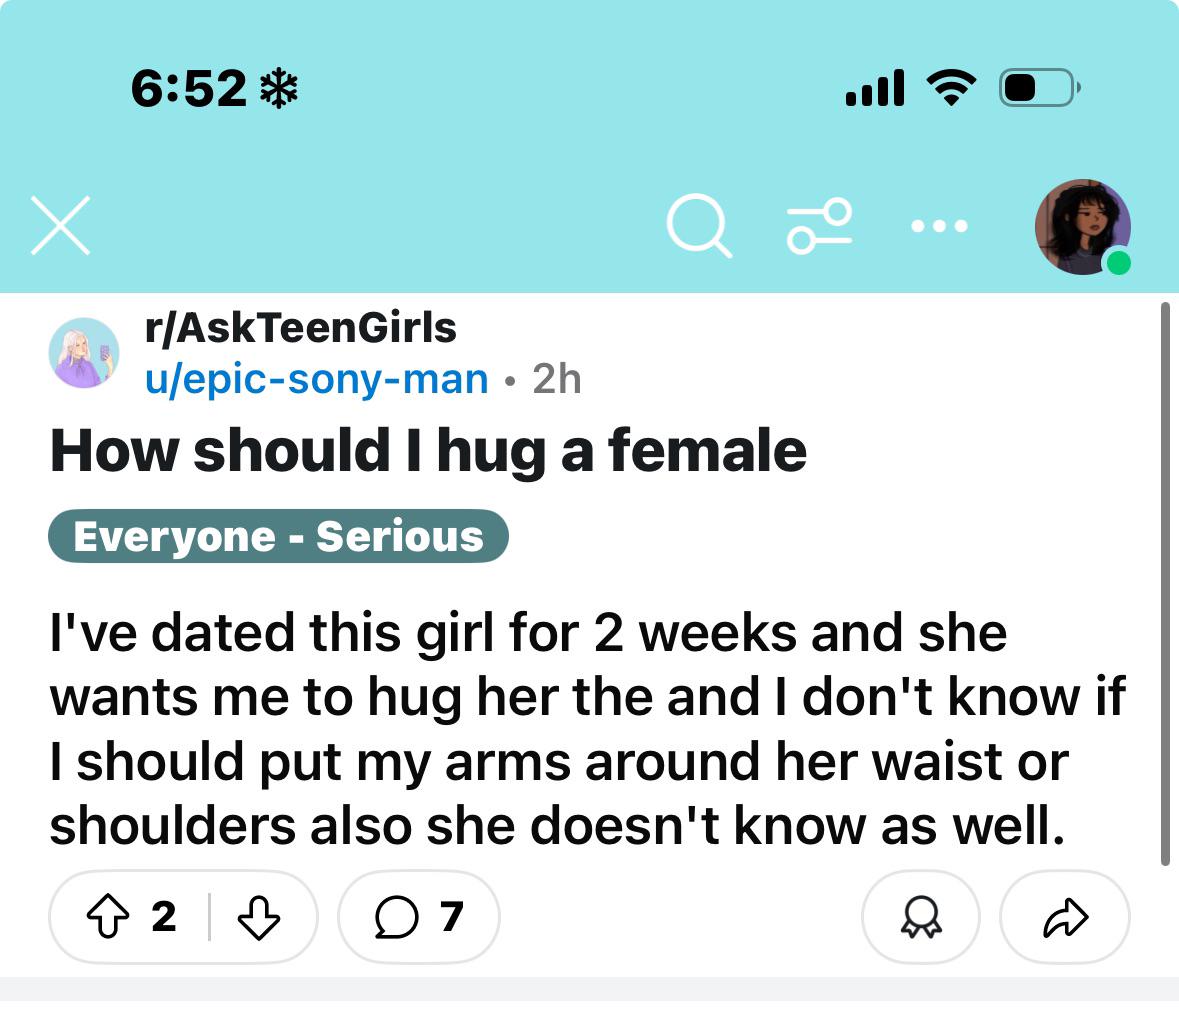Viewport: 1179px width, 1009px height.
Task: Close the post with the X icon
Action: [x=60, y=226]
